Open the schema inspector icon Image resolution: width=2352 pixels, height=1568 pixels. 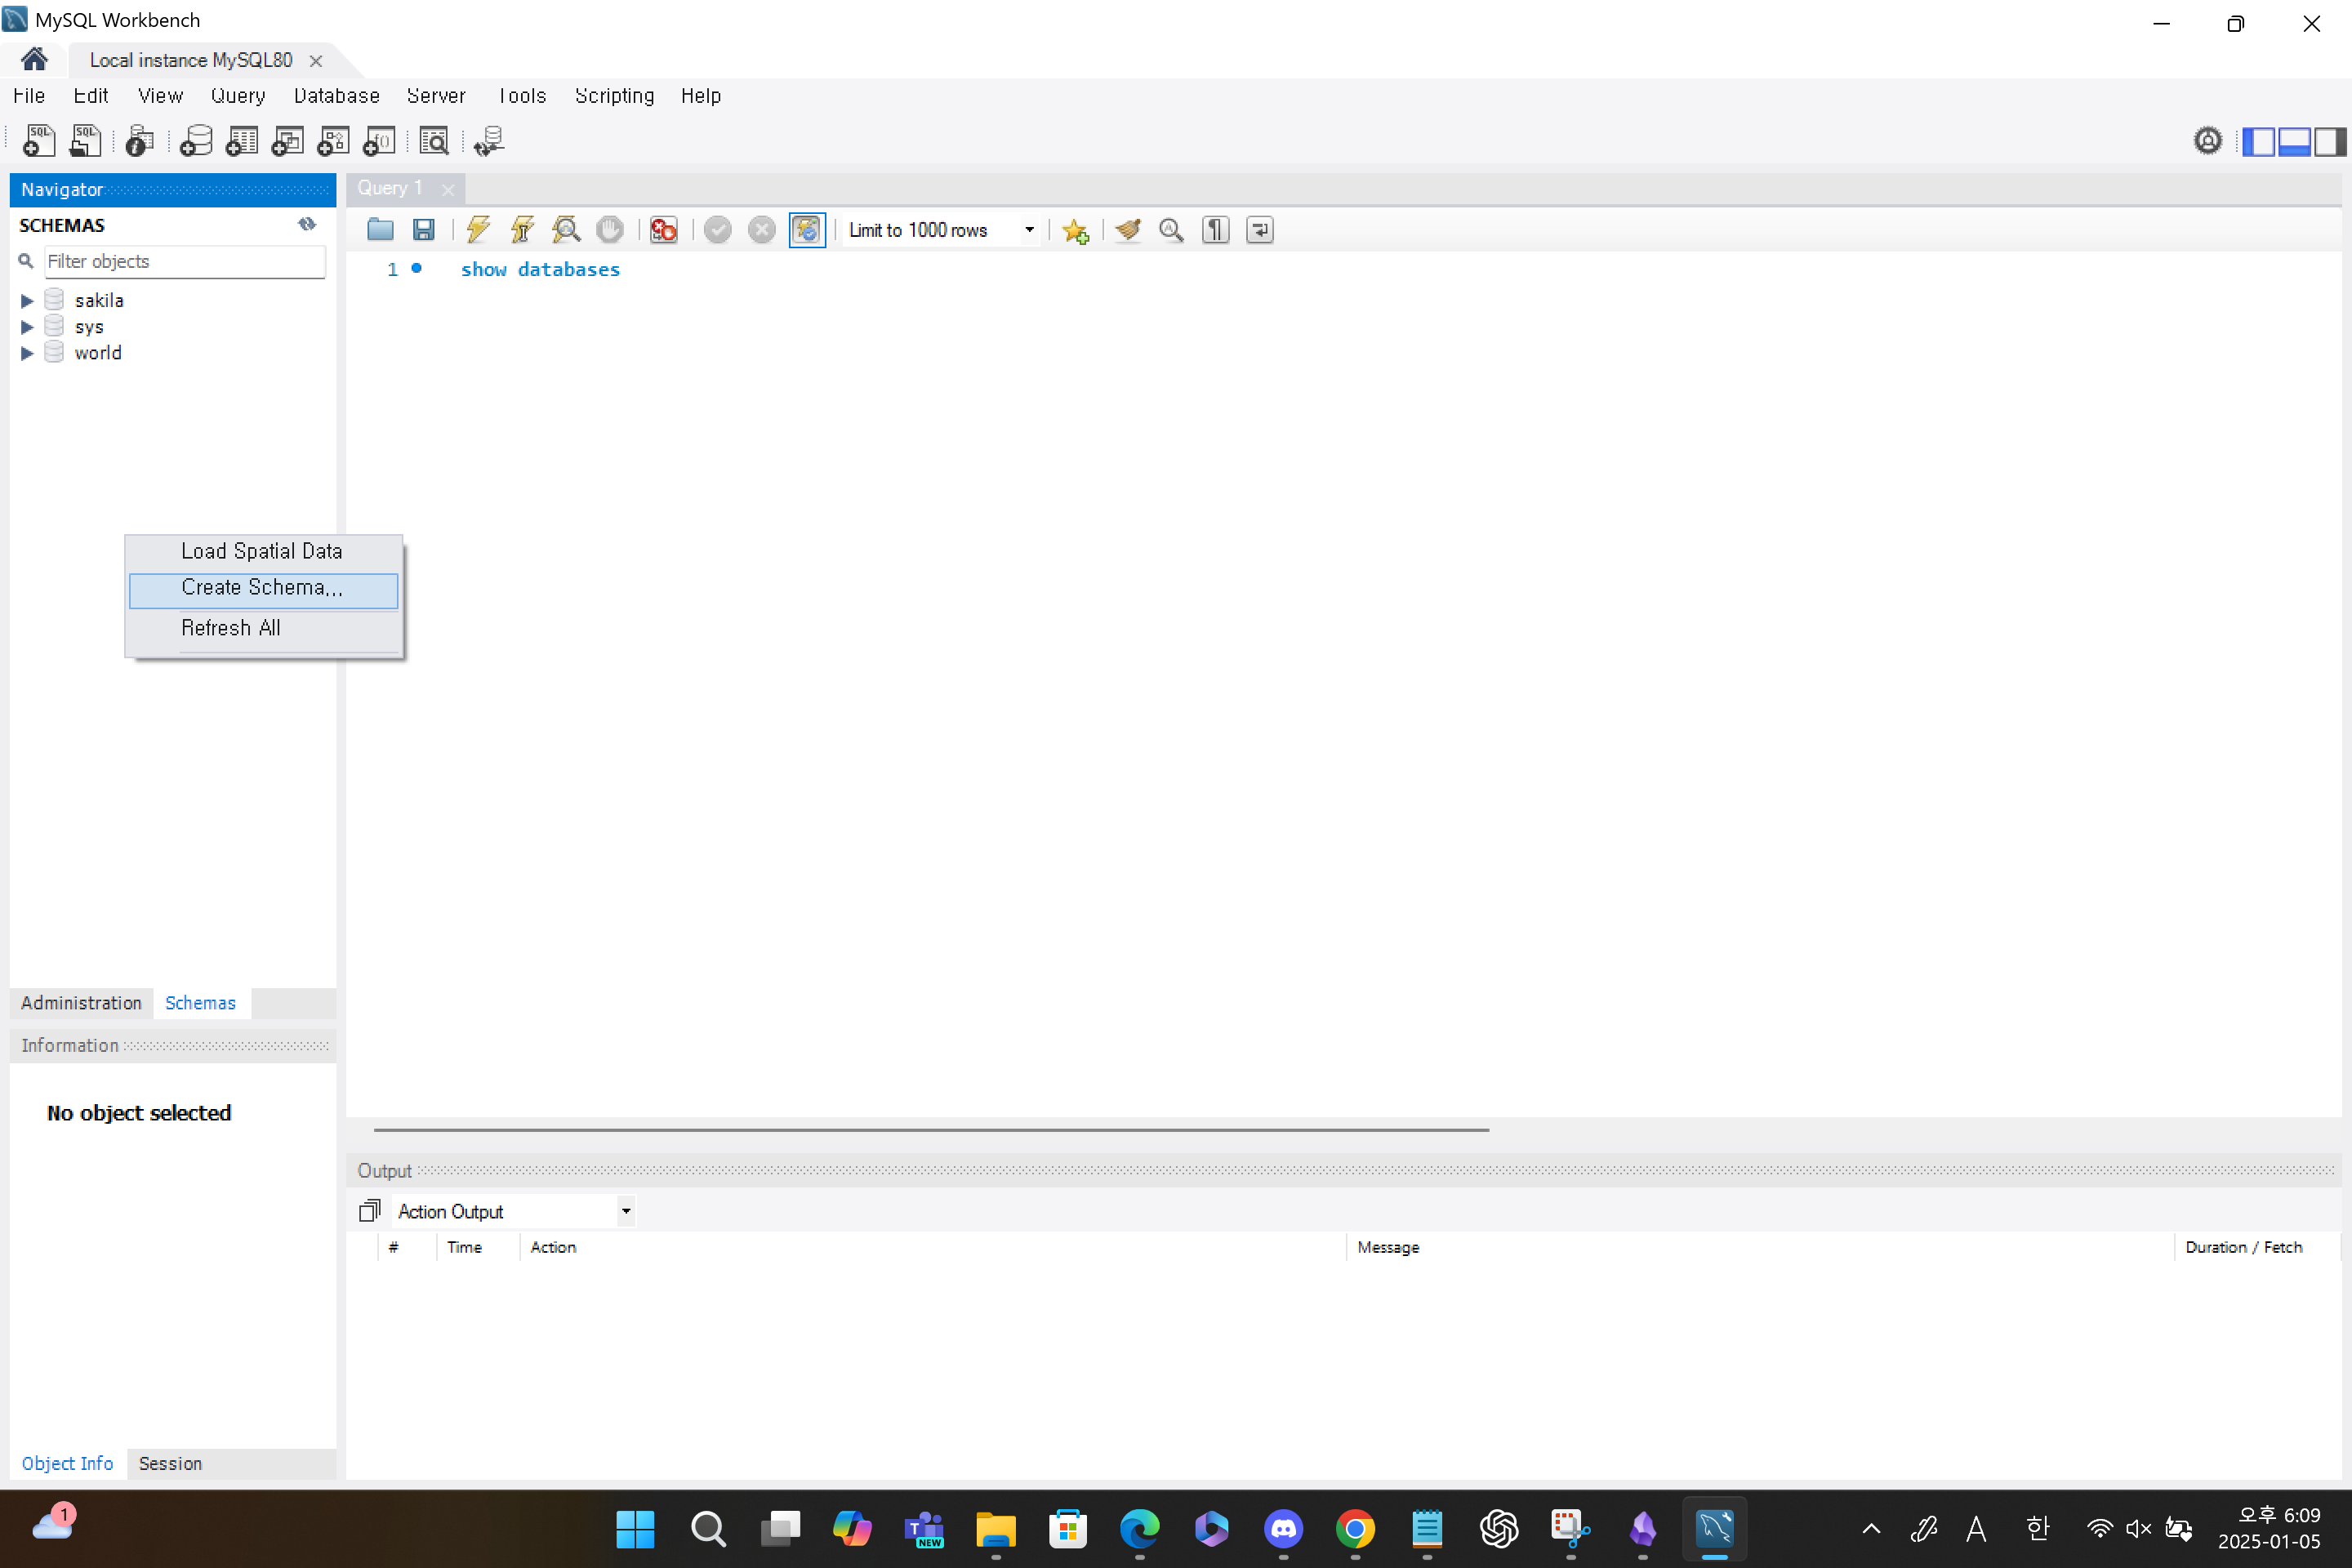pyautogui.click(x=140, y=141)
